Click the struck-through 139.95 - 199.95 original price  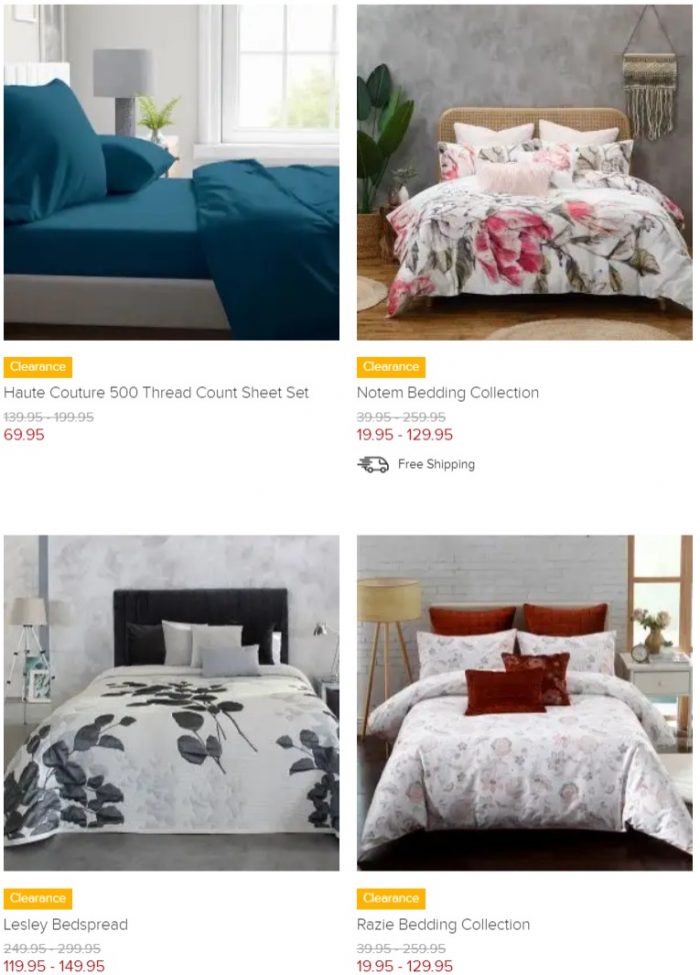[48, 417]
